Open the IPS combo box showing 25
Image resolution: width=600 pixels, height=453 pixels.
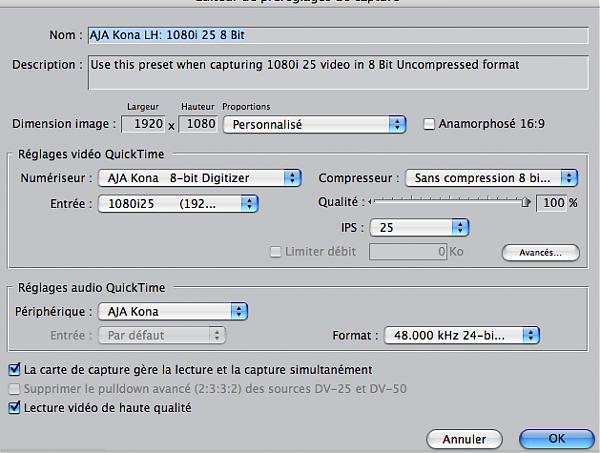[419, 228]
